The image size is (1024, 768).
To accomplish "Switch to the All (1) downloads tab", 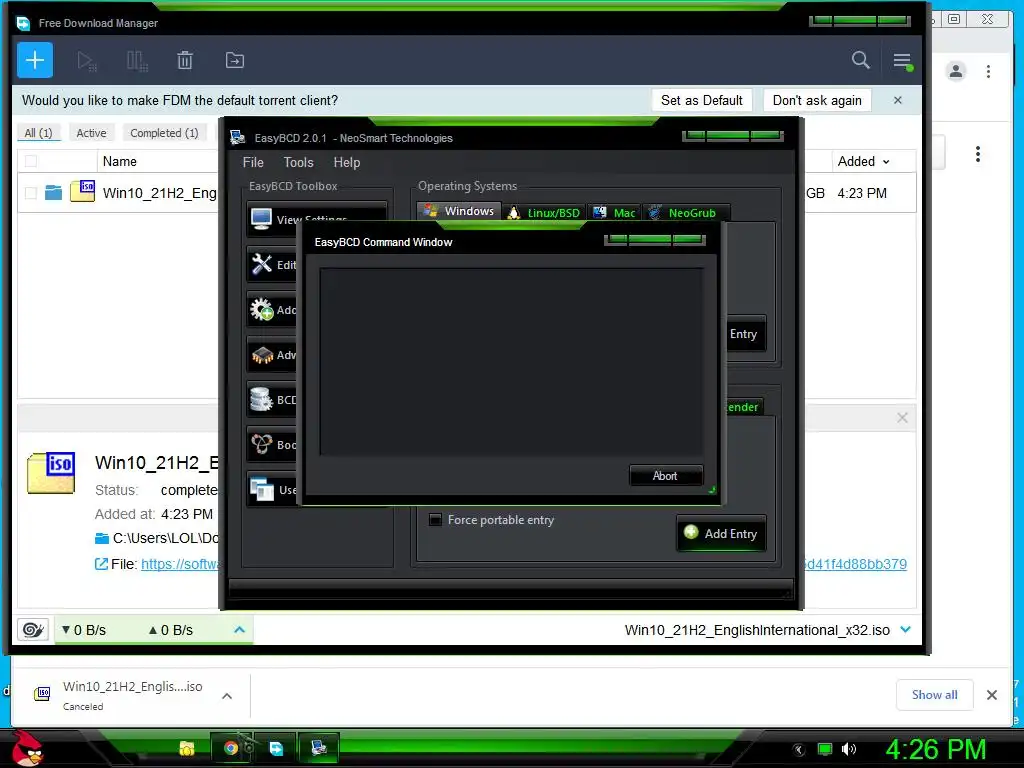I will pos(39,133).
